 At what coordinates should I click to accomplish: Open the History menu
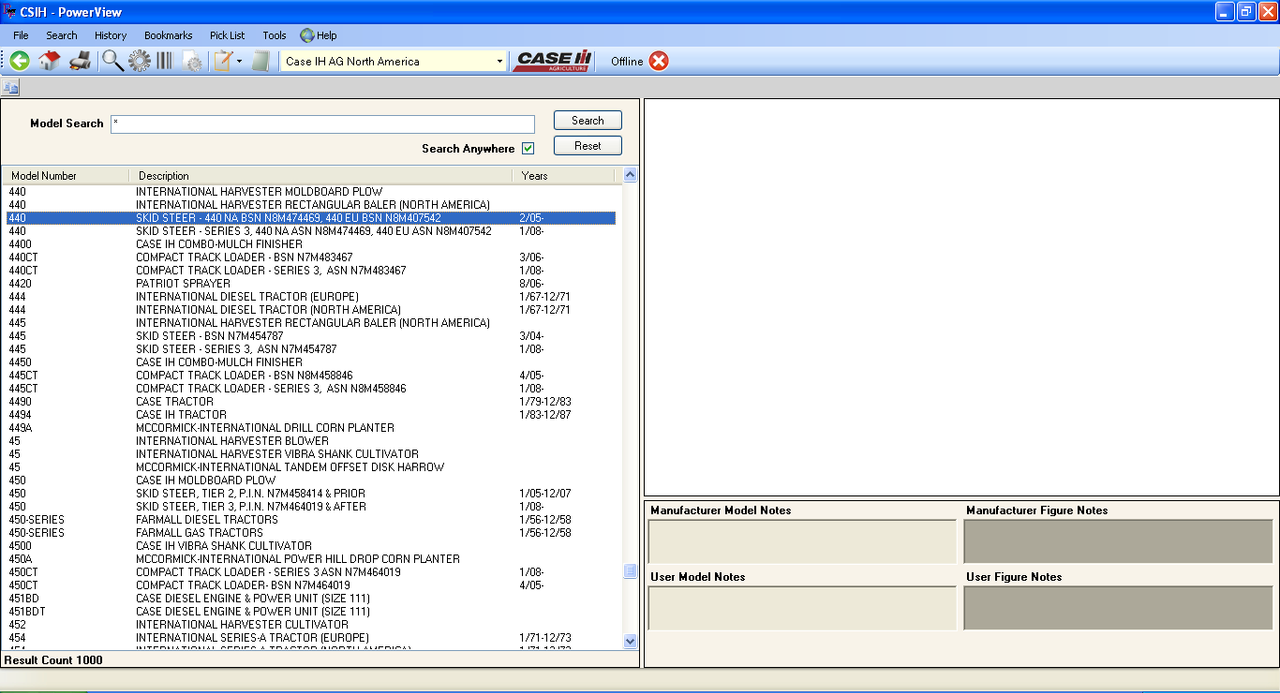tap(111, 35)
